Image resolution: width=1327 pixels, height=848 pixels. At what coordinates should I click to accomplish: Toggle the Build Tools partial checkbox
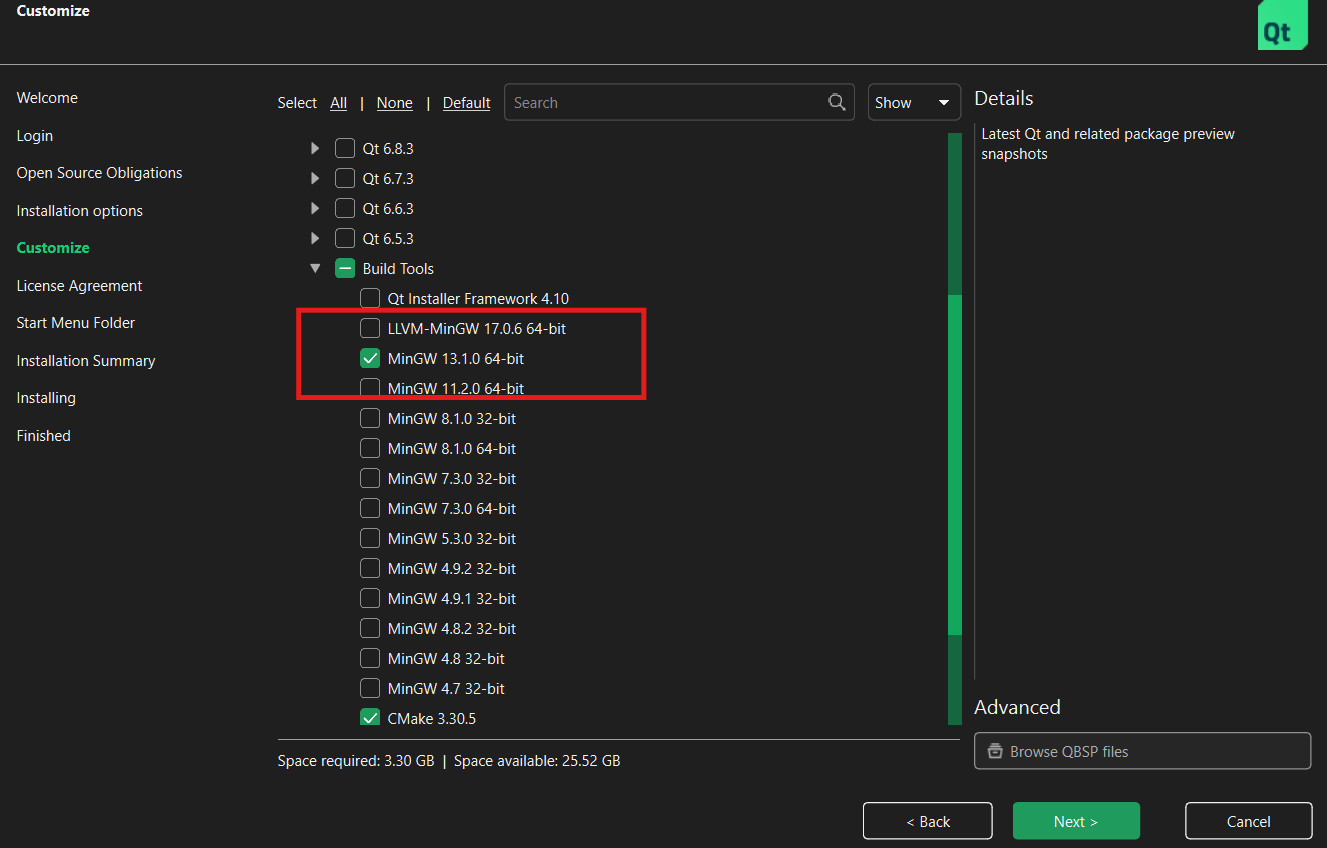(345, 268)
